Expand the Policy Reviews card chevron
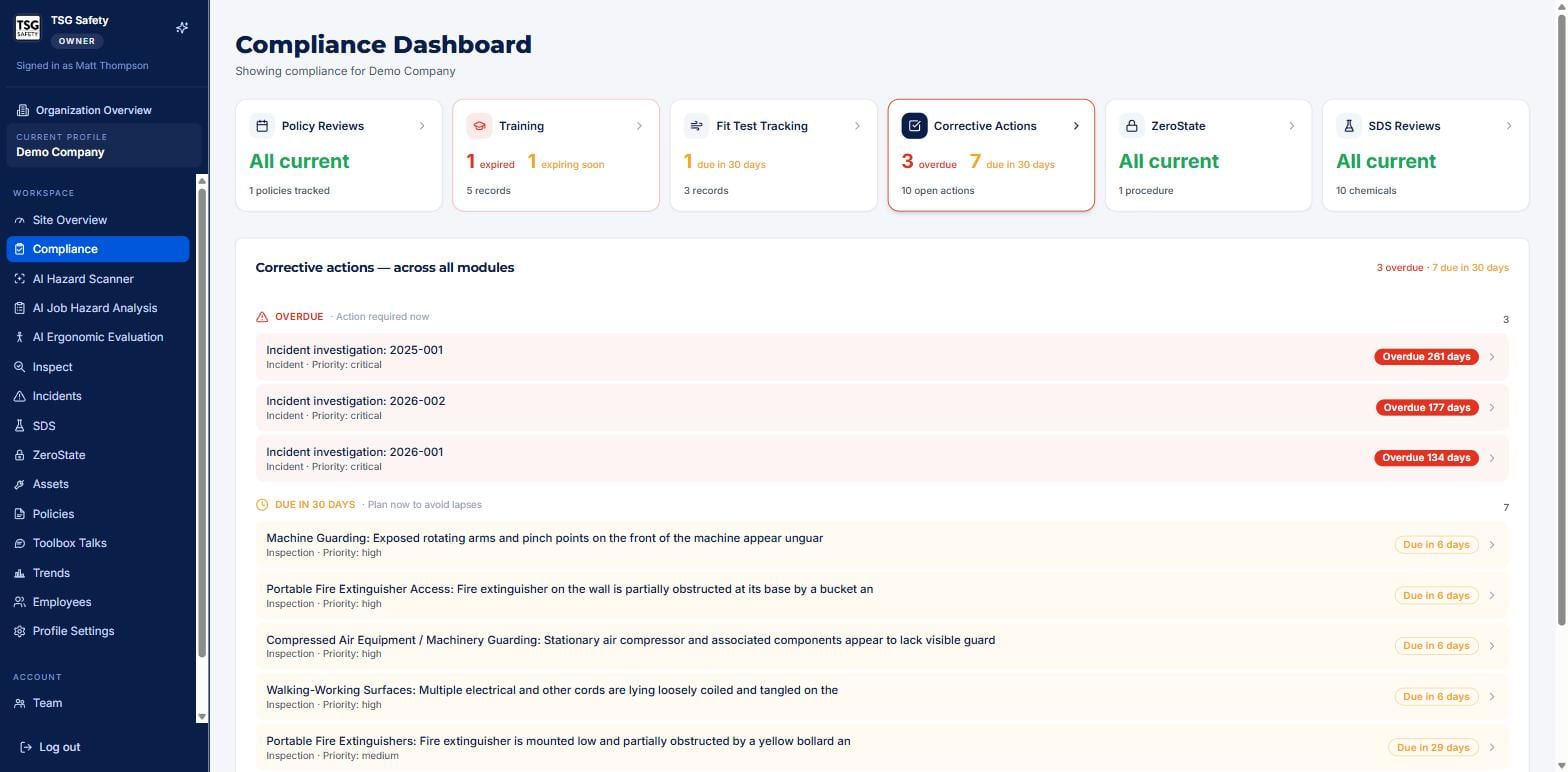Screen dimensions: 1568x772 click(x=422, y=126)
